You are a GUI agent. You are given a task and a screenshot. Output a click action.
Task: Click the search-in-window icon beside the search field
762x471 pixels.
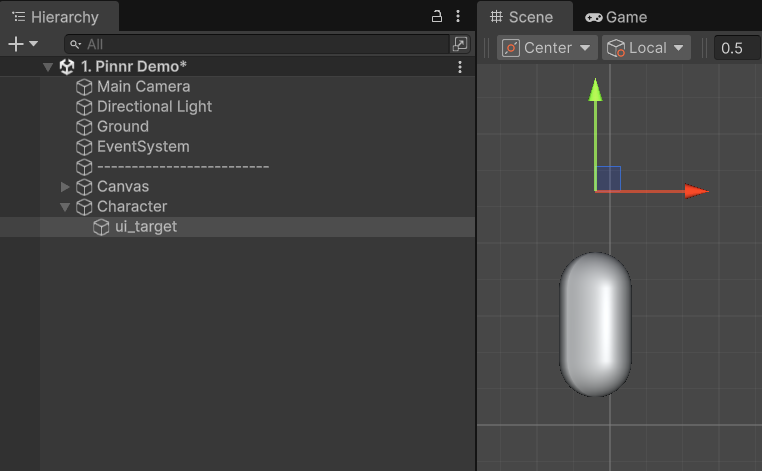(x=460, y=44)
